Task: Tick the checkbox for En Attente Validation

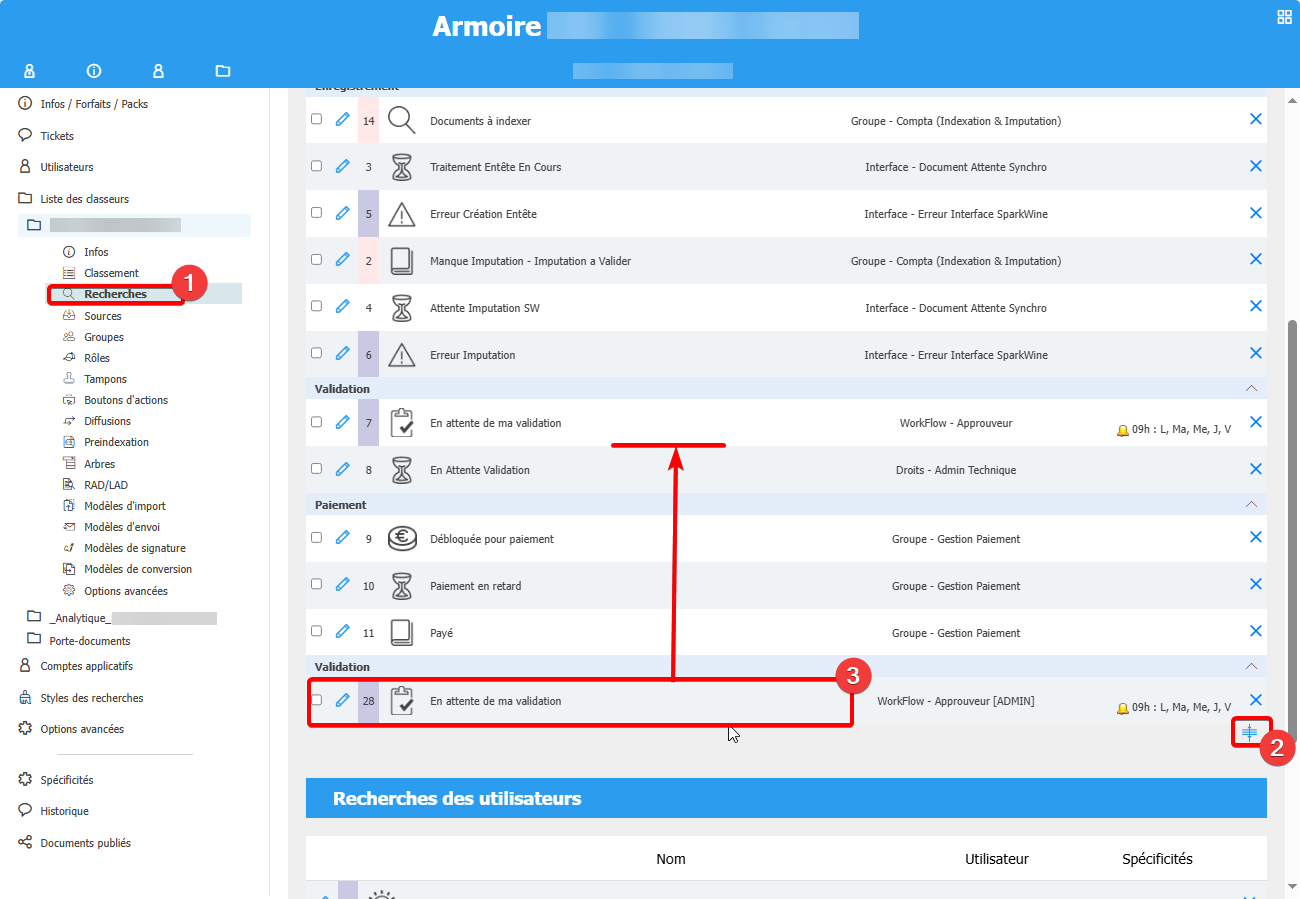Action: (x=316, y=468)
